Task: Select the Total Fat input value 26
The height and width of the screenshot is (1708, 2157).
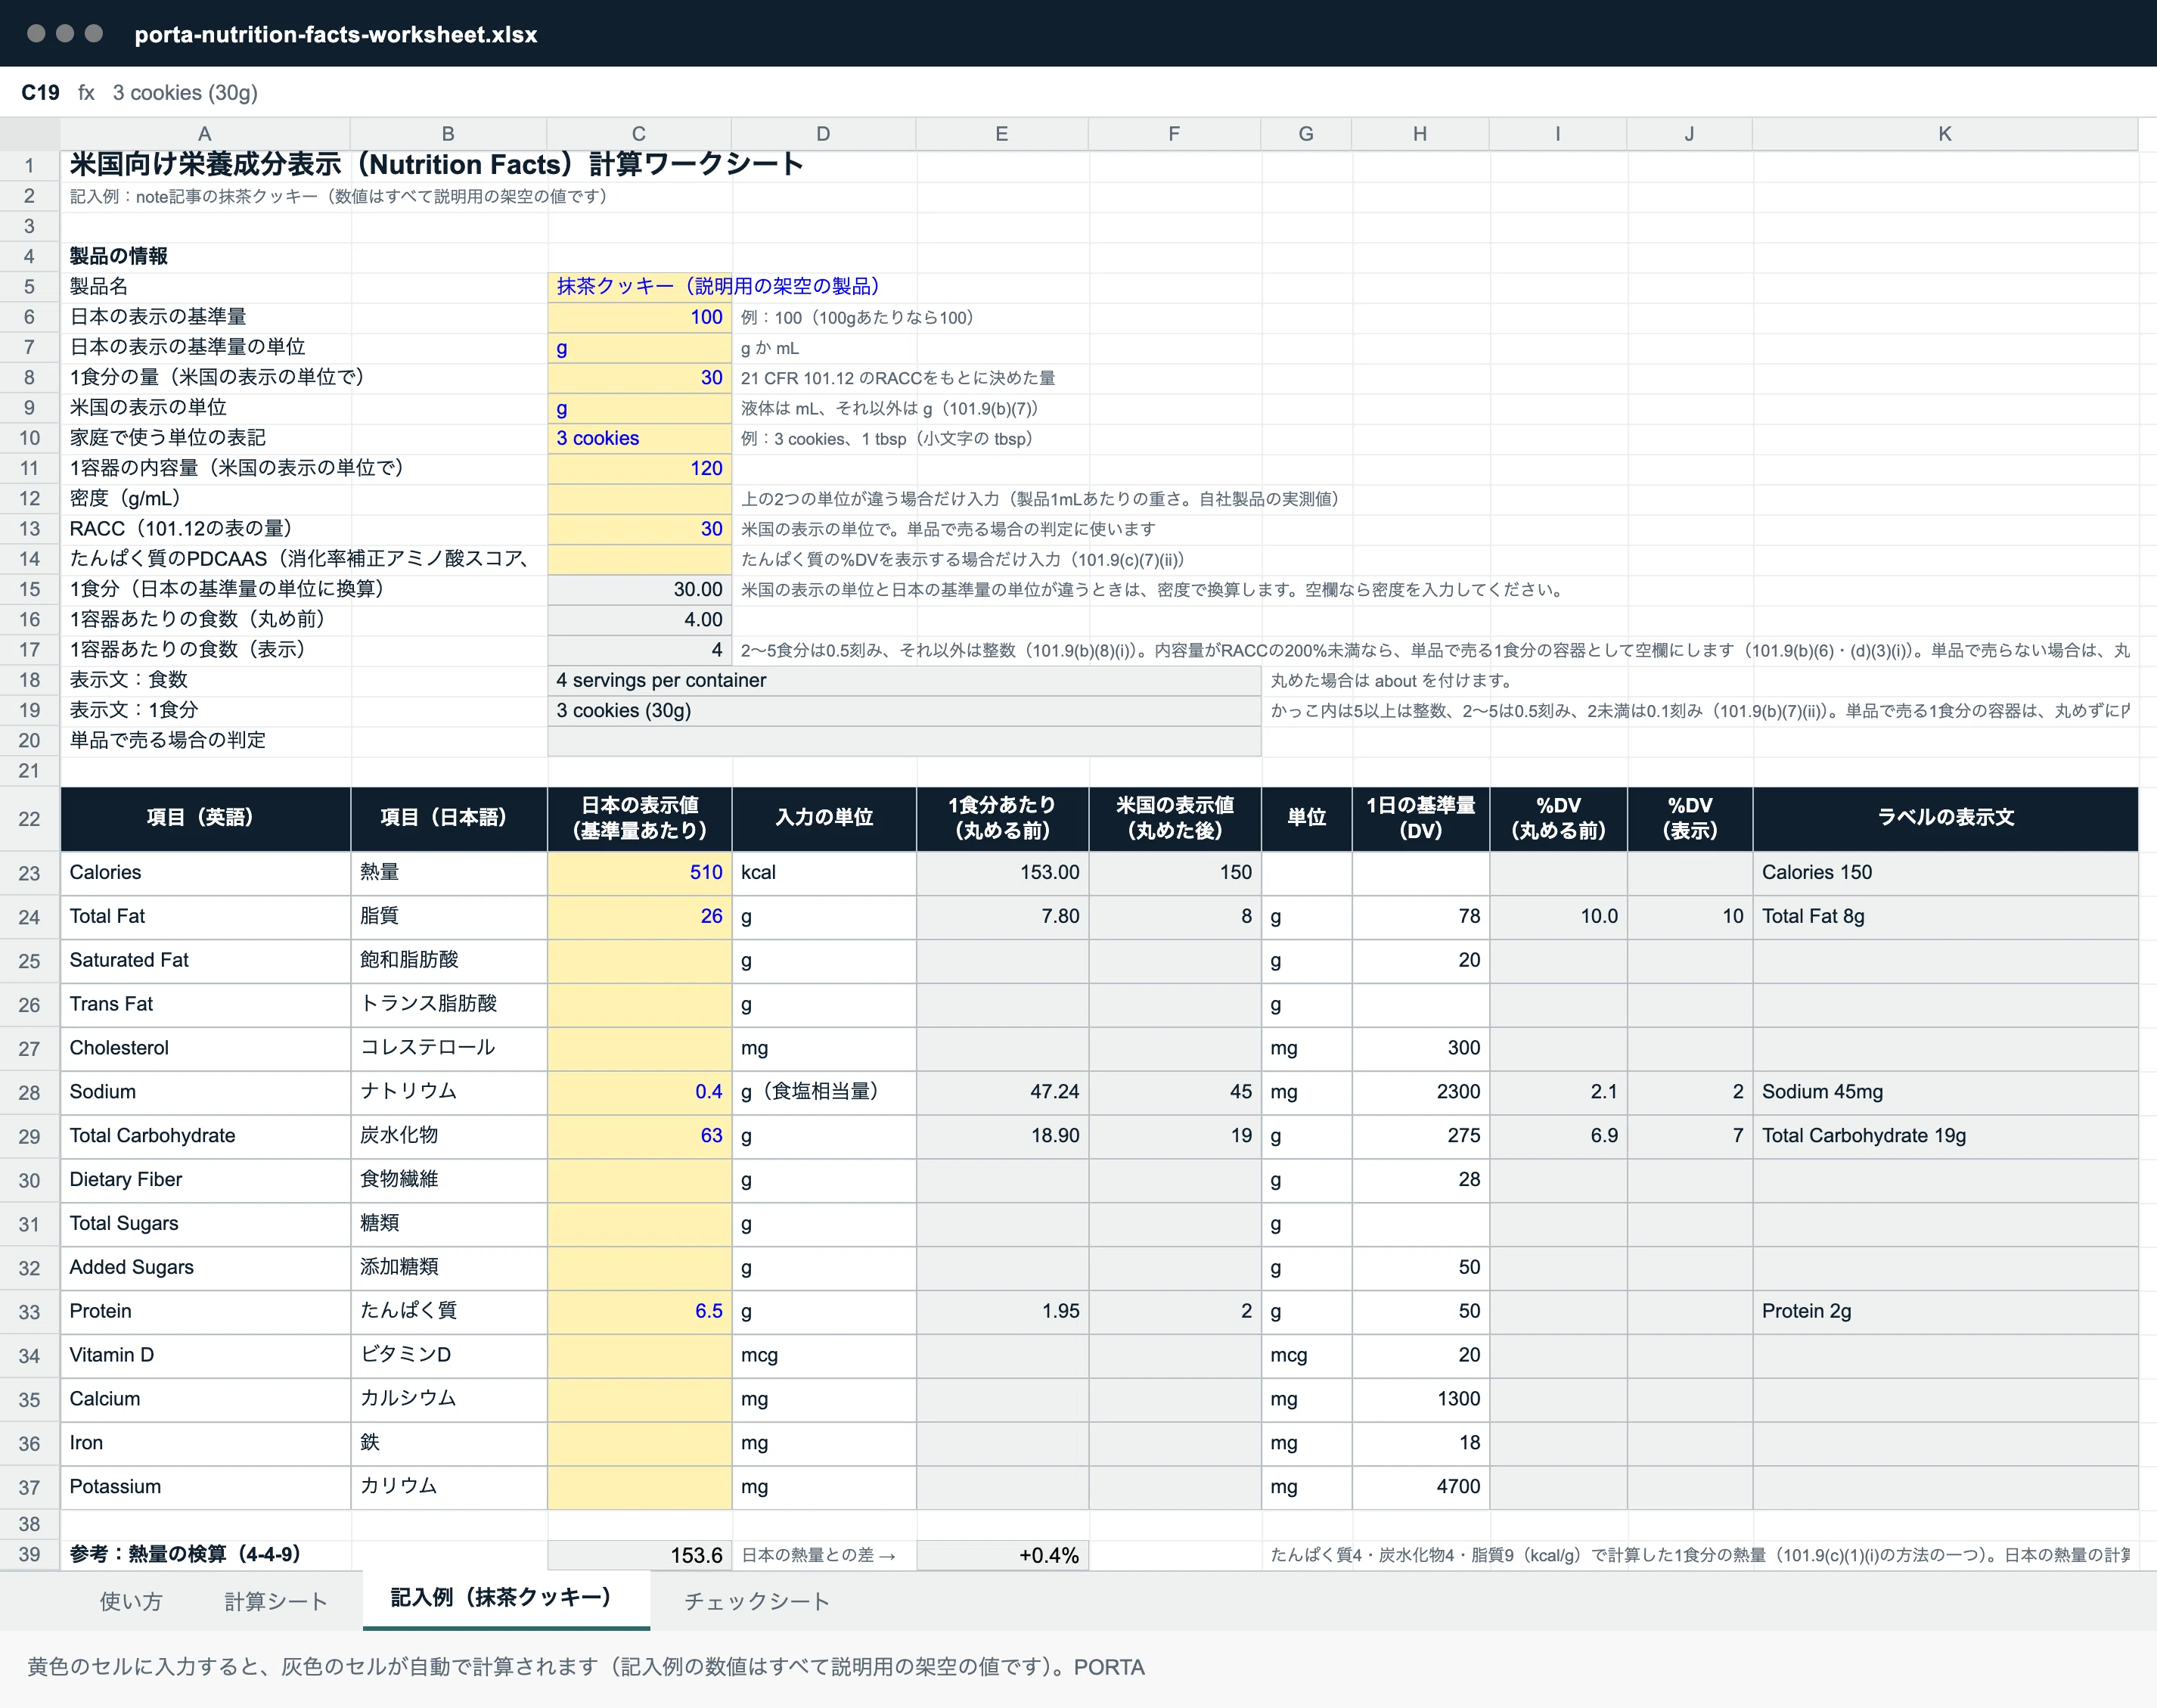Action: 639,916
